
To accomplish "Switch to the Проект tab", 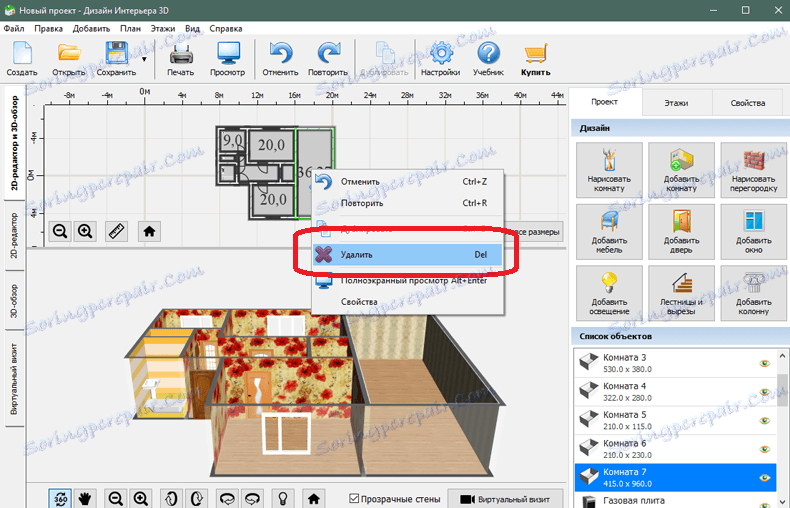I will pos(605,102).
